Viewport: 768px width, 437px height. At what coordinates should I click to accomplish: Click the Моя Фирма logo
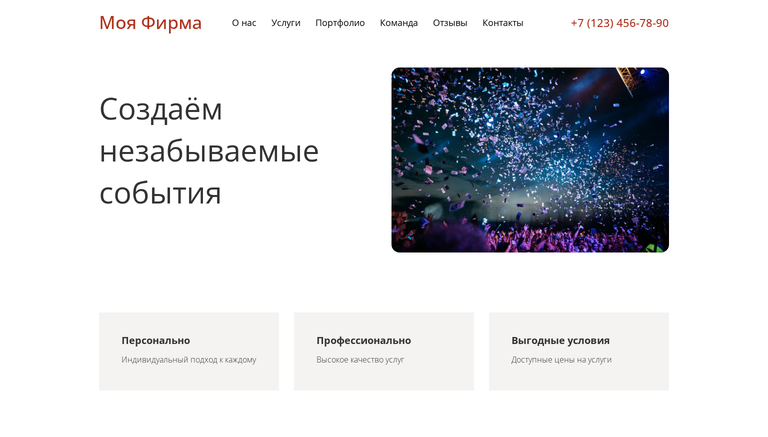pos(150,23)
